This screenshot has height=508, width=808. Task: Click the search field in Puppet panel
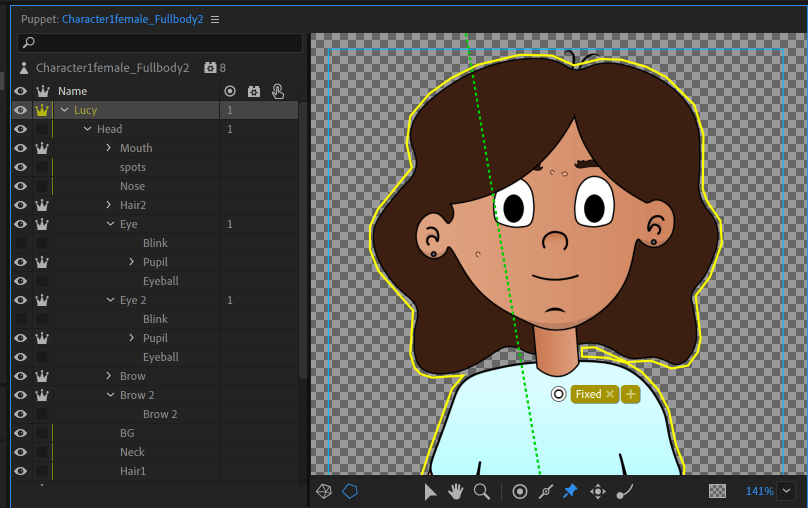(x=160, y=42)
